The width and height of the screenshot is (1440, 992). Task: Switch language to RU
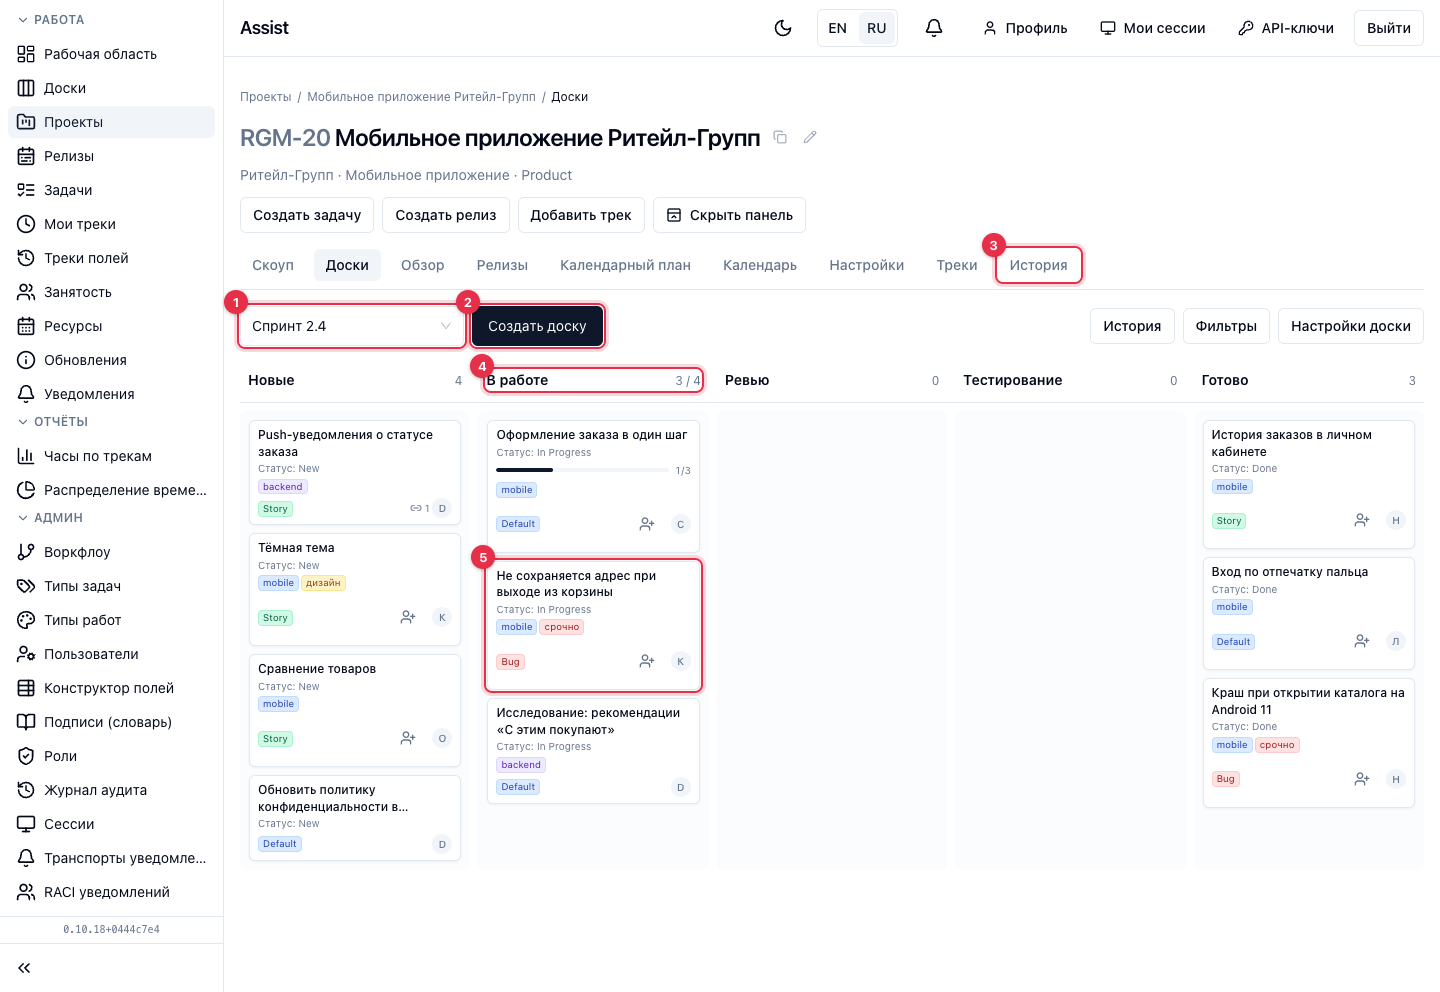click(877, 28)
